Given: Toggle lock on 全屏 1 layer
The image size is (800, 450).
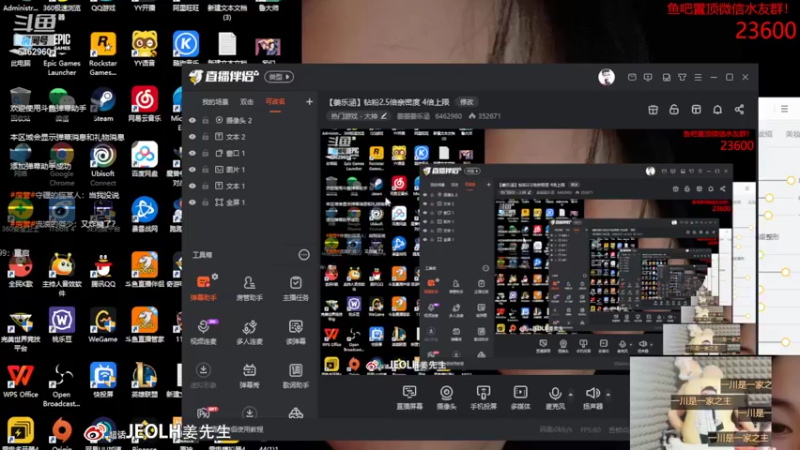Looking at the screenshot, I should 205,202.
